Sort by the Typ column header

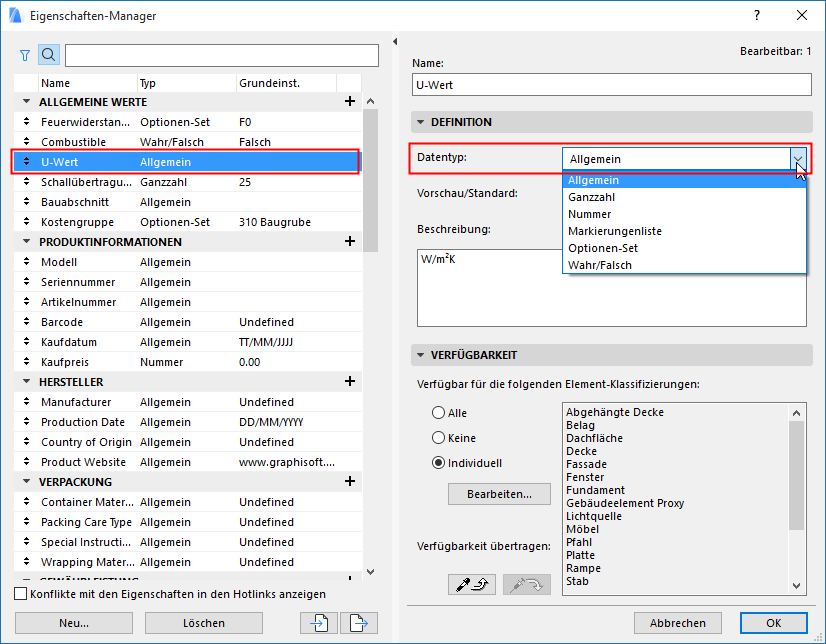point(186,83)
